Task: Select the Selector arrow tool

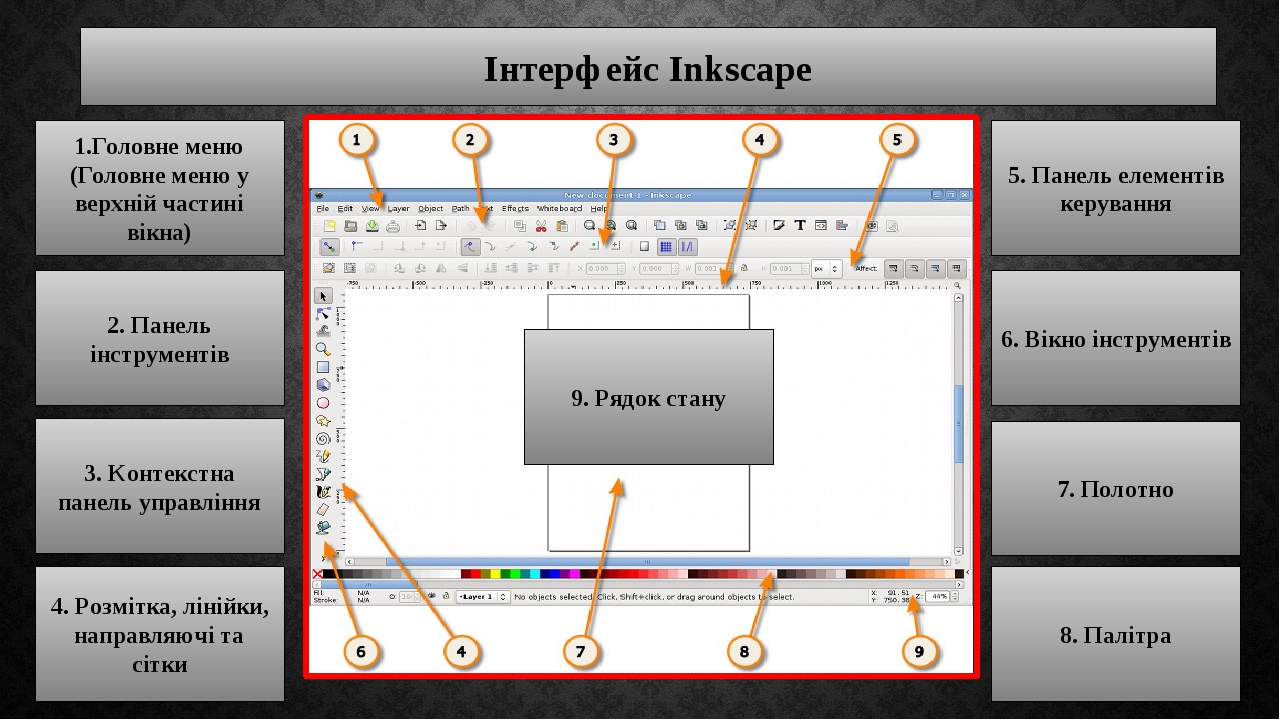Action: point(323,296)
